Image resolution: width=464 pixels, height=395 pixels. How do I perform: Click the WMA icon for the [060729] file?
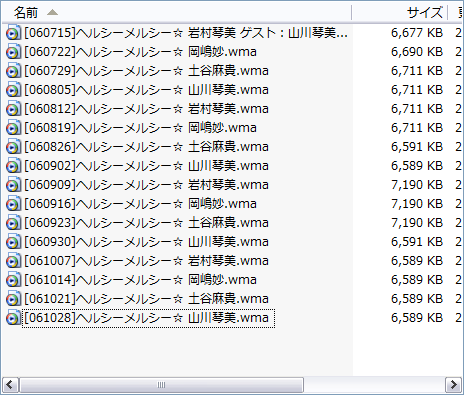tap(13, 71)
